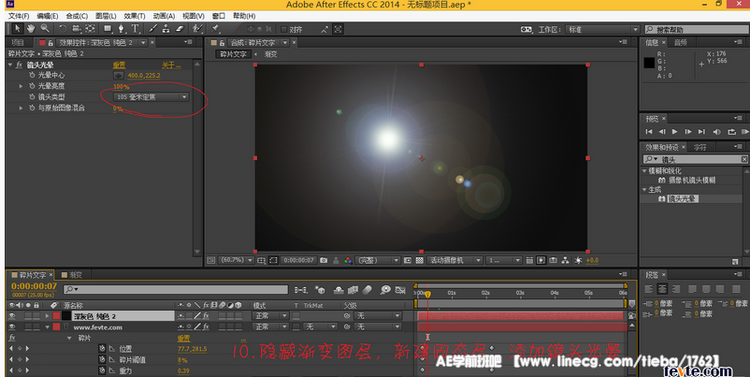Click the lens flare center crosshair button
Viewport: 750px width, 377px height.
[118, 75]
